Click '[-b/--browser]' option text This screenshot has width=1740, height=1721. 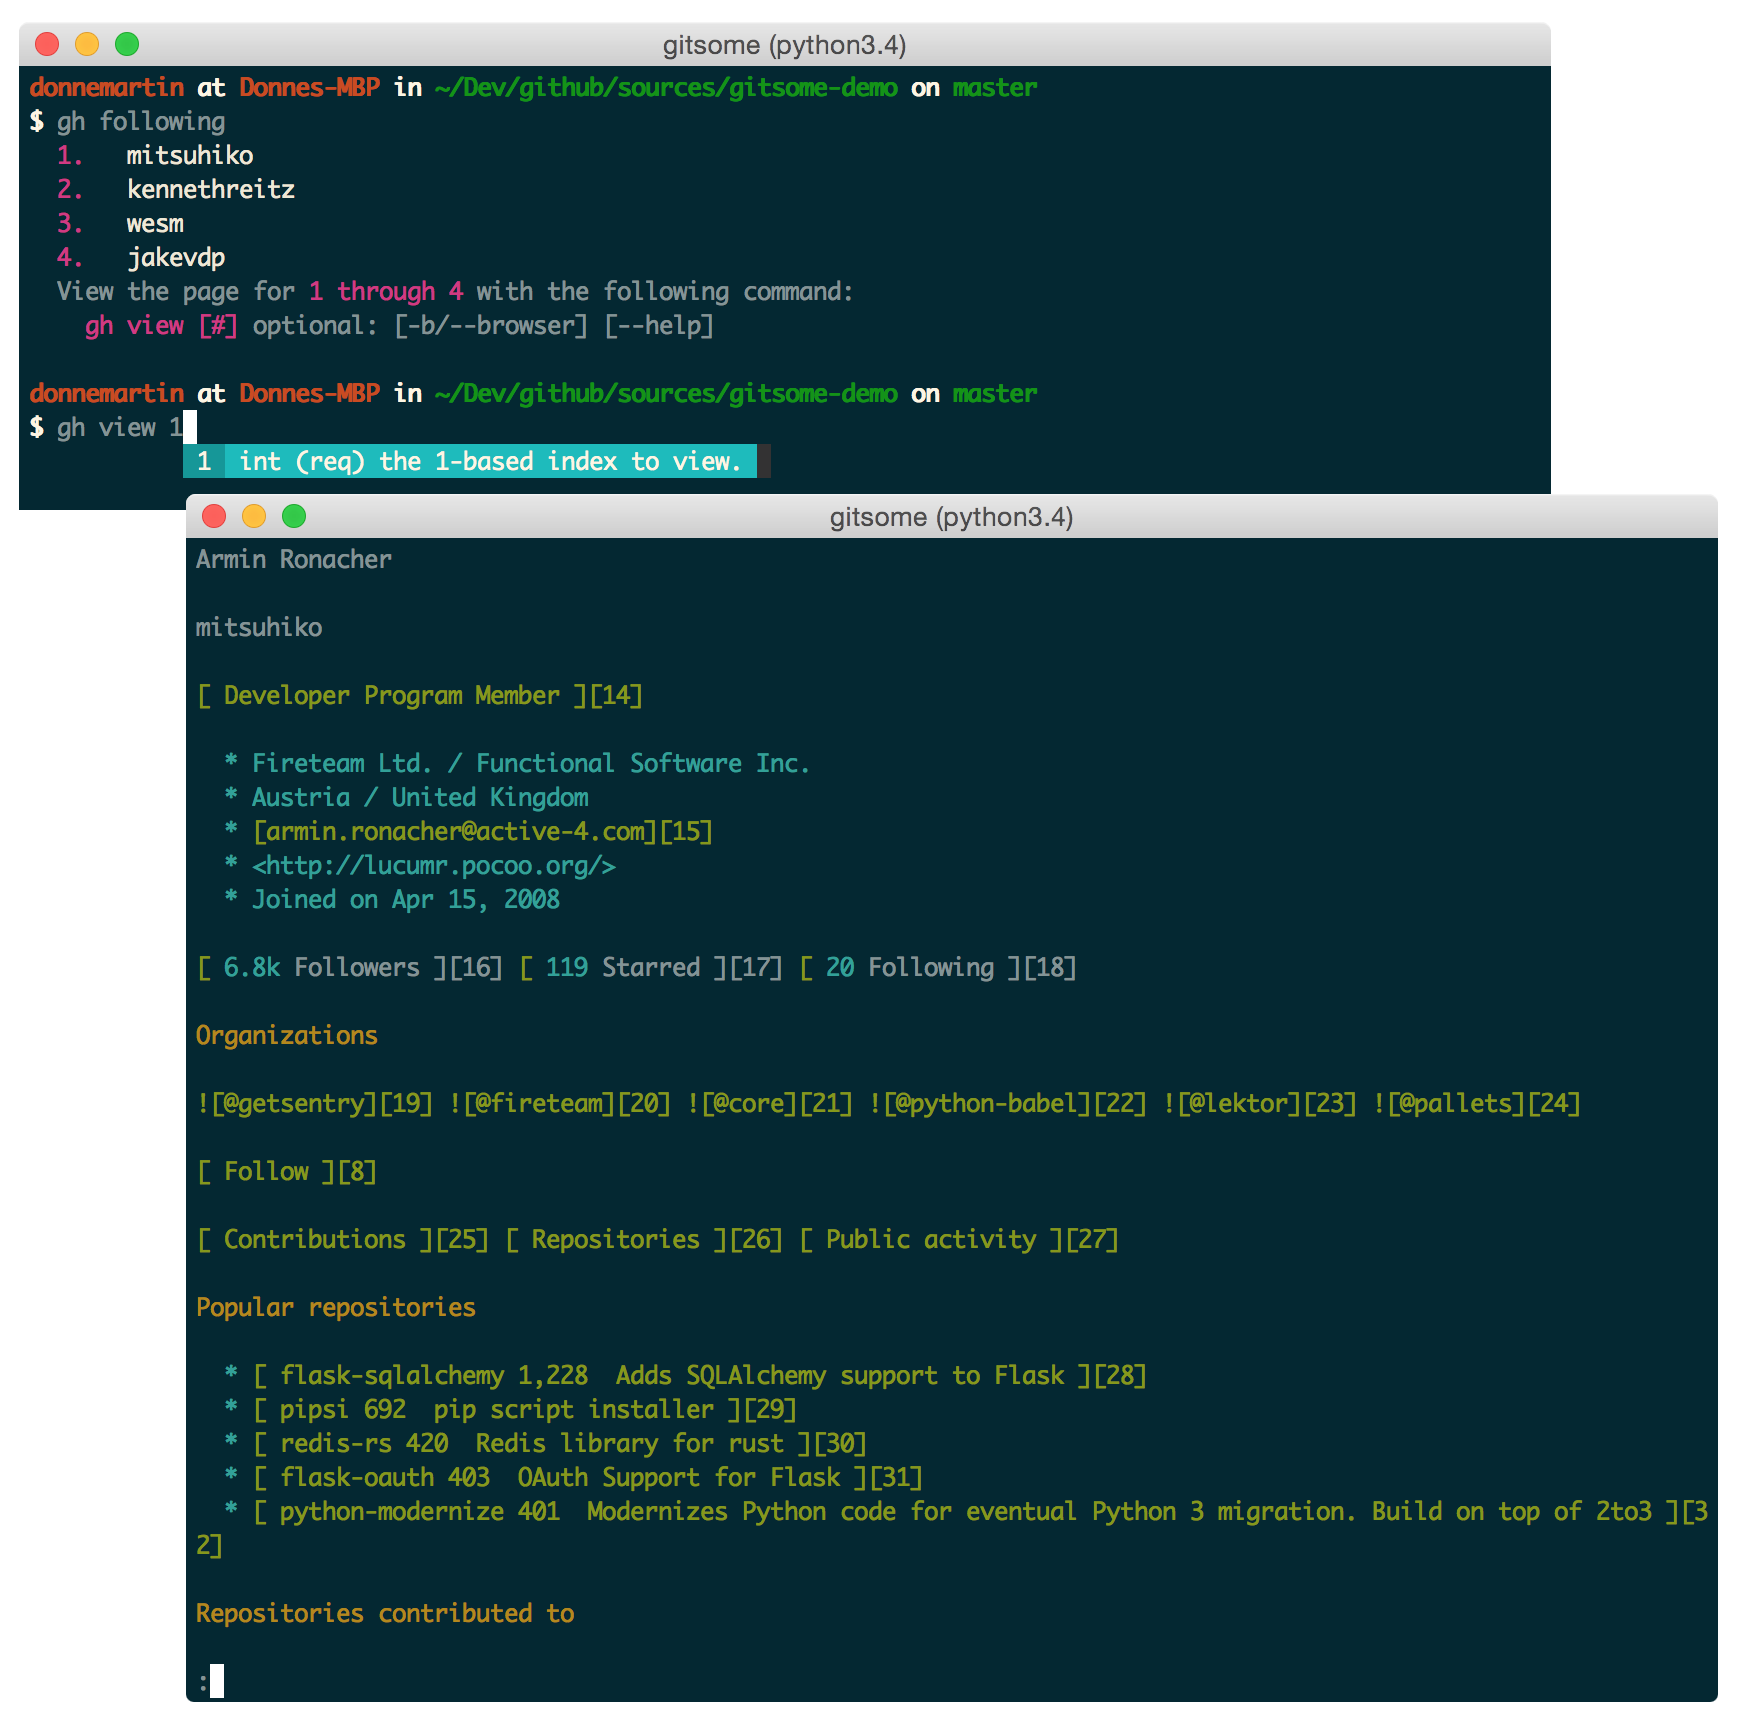tap(490, 325)
